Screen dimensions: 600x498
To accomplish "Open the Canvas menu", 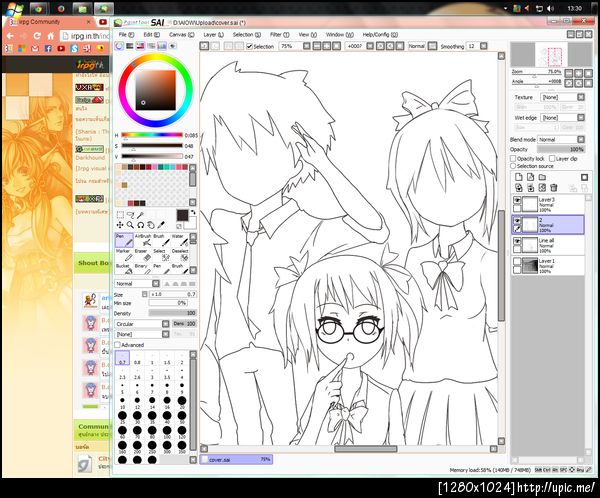I will point(181,34).
